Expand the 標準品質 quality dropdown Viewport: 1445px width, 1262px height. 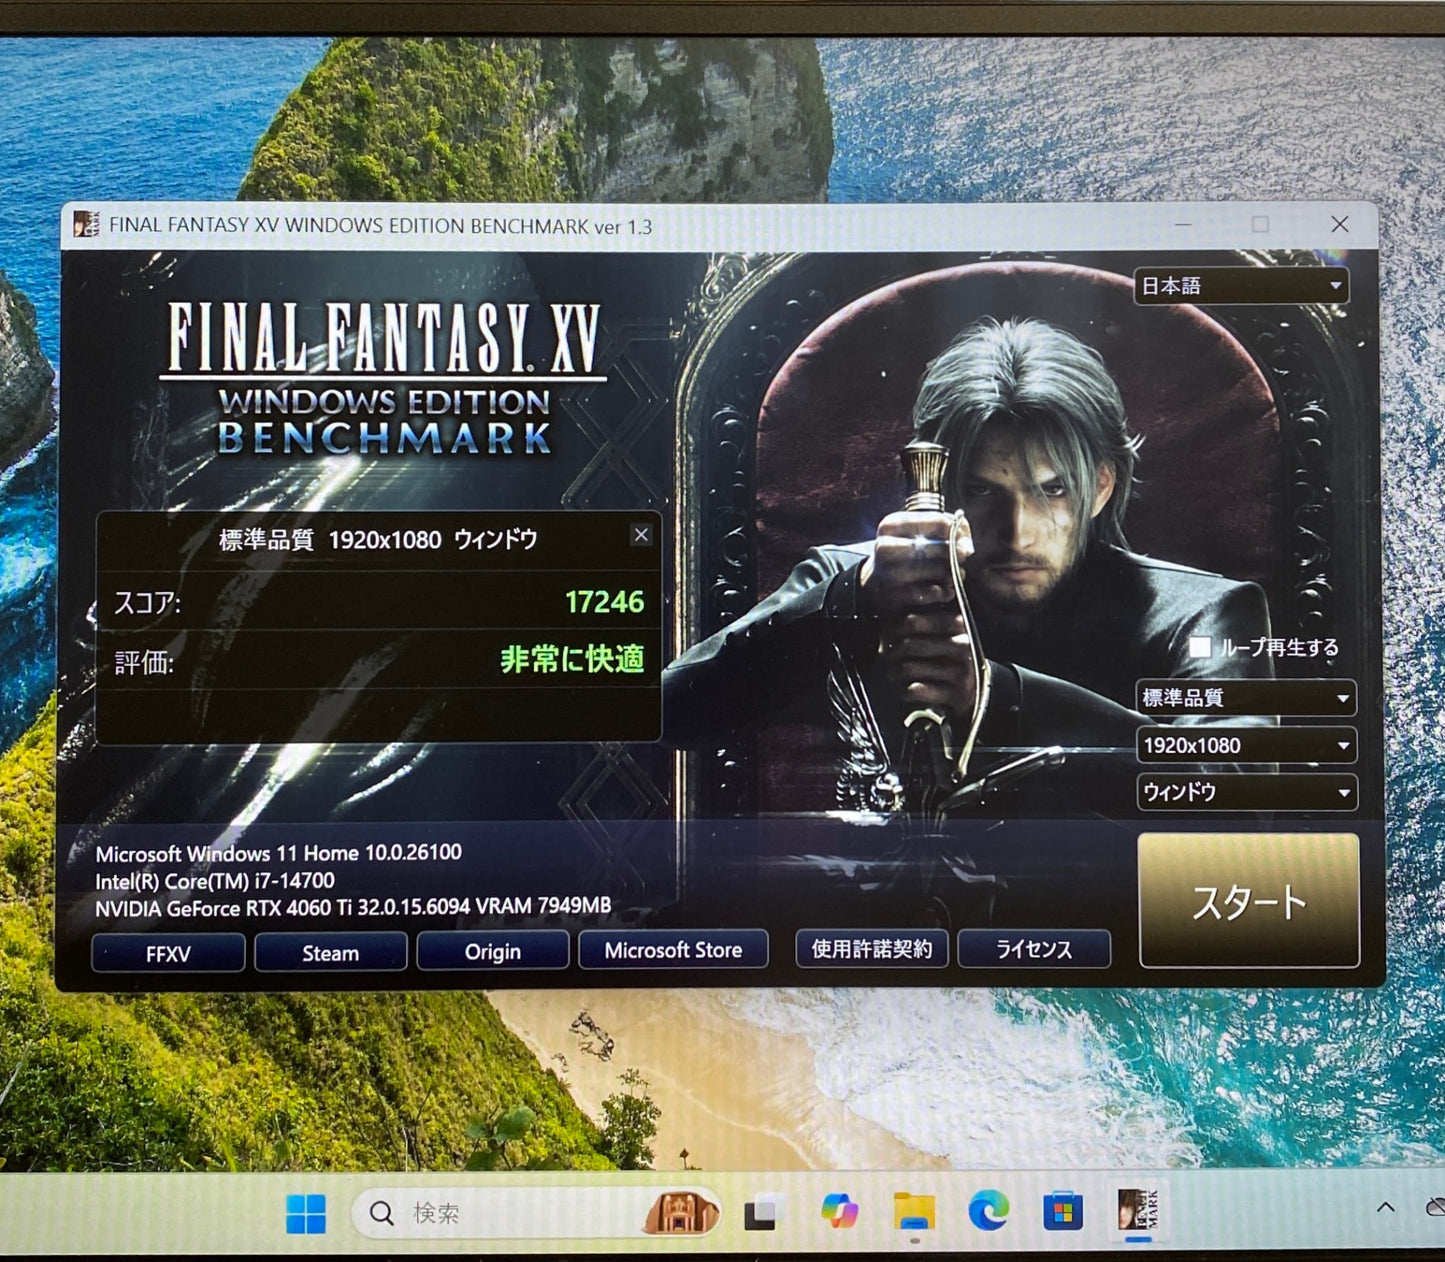1246,698
